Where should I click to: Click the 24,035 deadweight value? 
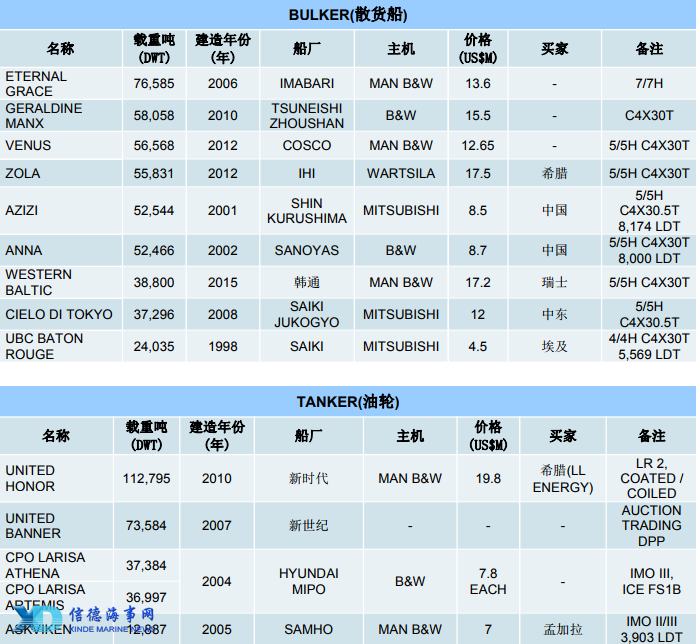tap(154, 346)
